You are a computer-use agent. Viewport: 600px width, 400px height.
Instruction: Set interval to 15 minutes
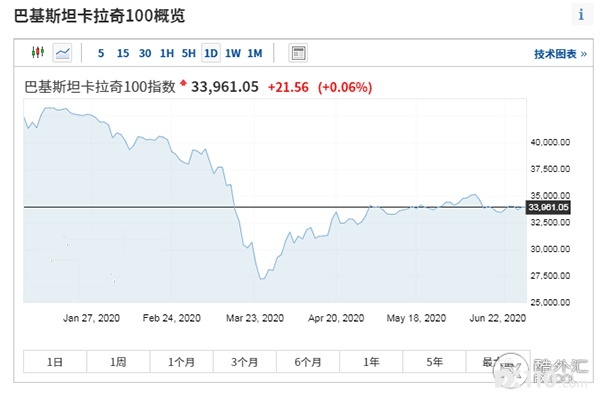pos(123,53)
